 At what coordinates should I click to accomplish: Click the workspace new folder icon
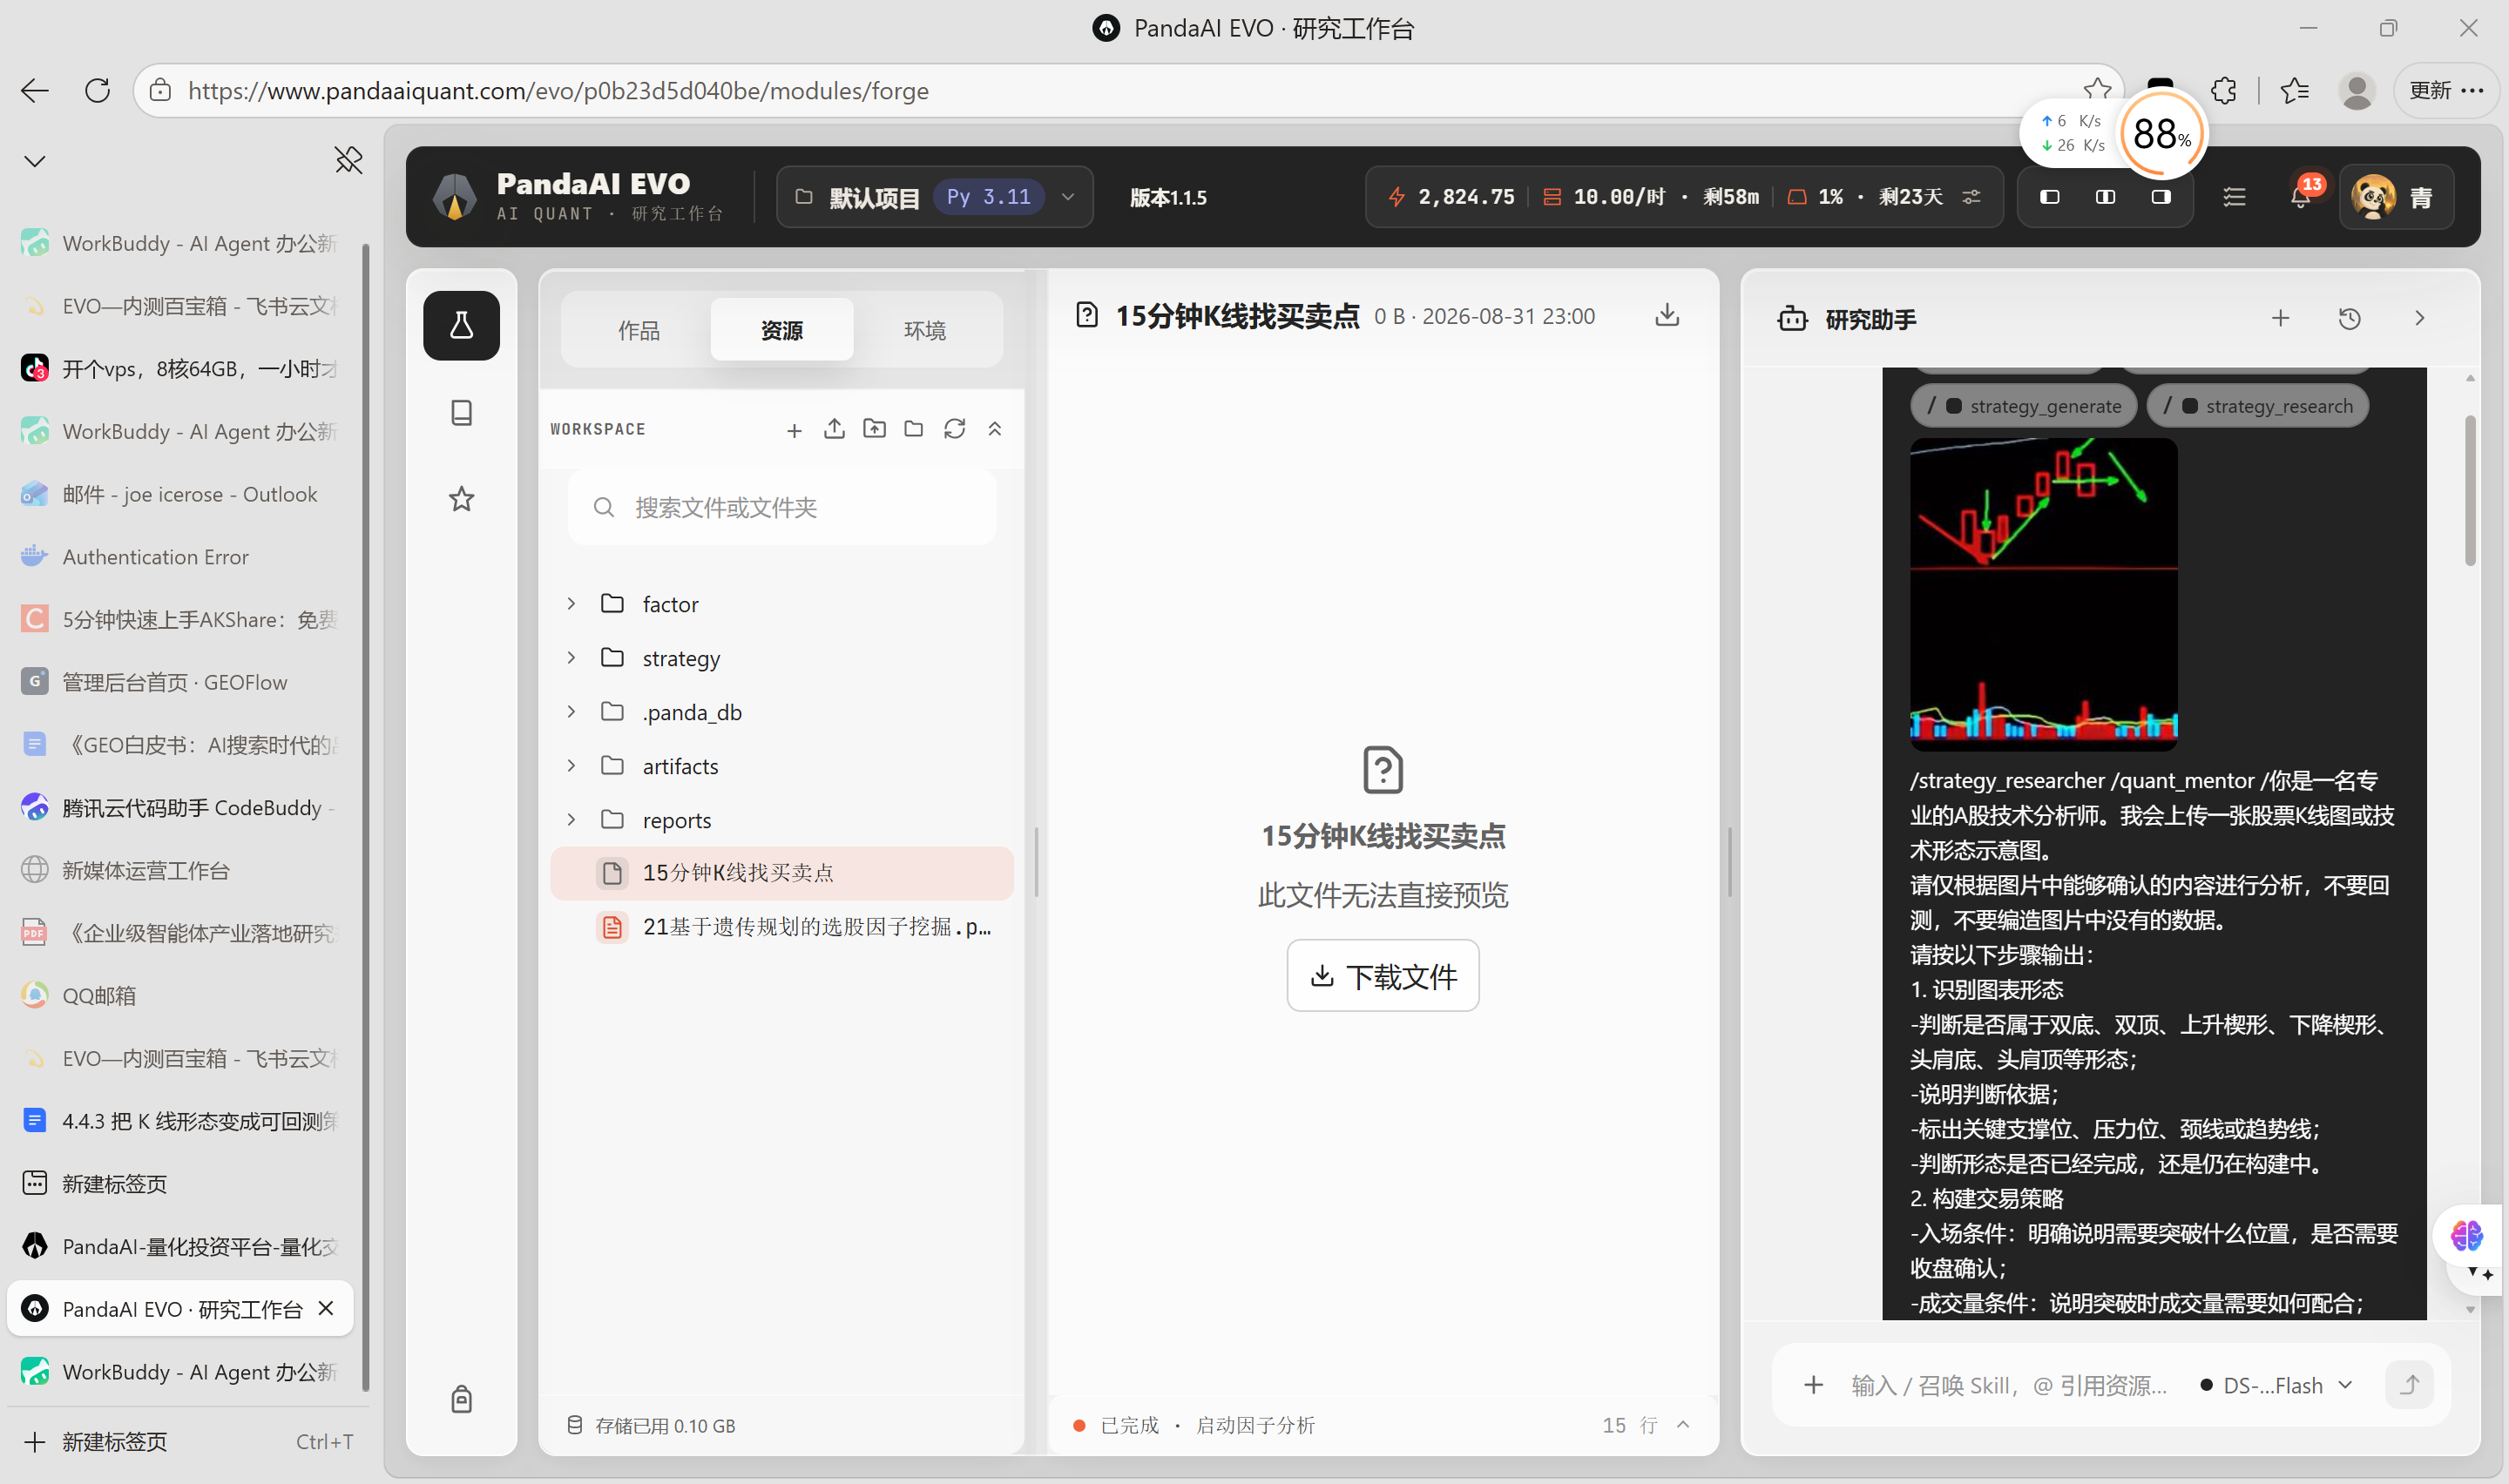(x=913, y=429)
